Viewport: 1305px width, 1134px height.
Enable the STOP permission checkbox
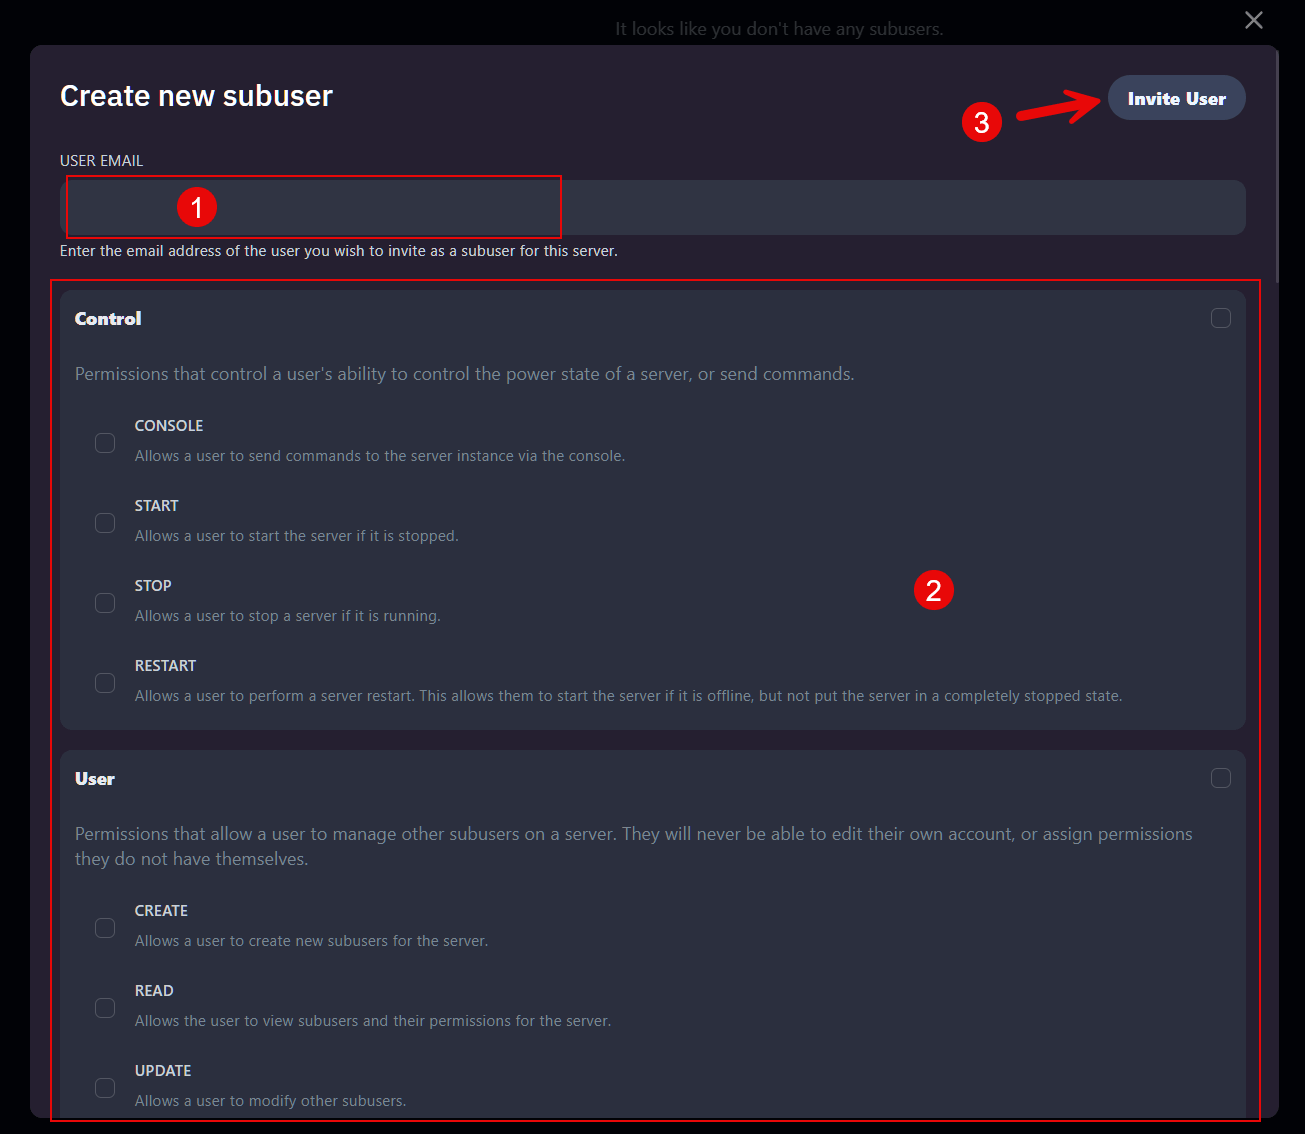[105, 602]
